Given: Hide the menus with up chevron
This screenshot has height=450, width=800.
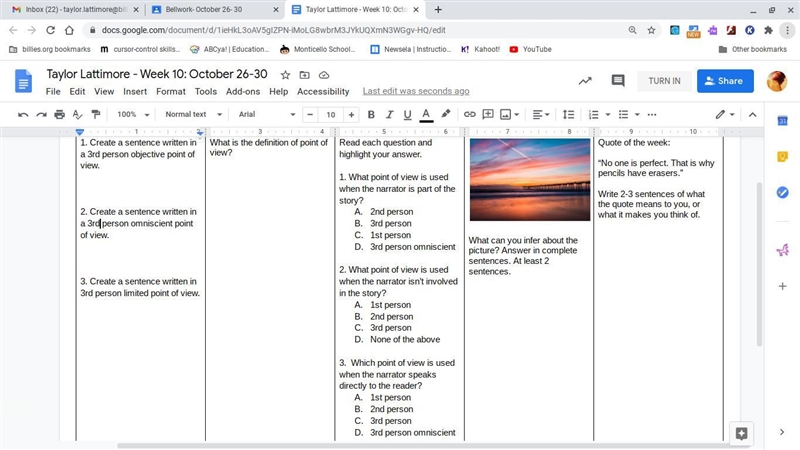Looking at the screenshot, I should (x=752, y=115).
